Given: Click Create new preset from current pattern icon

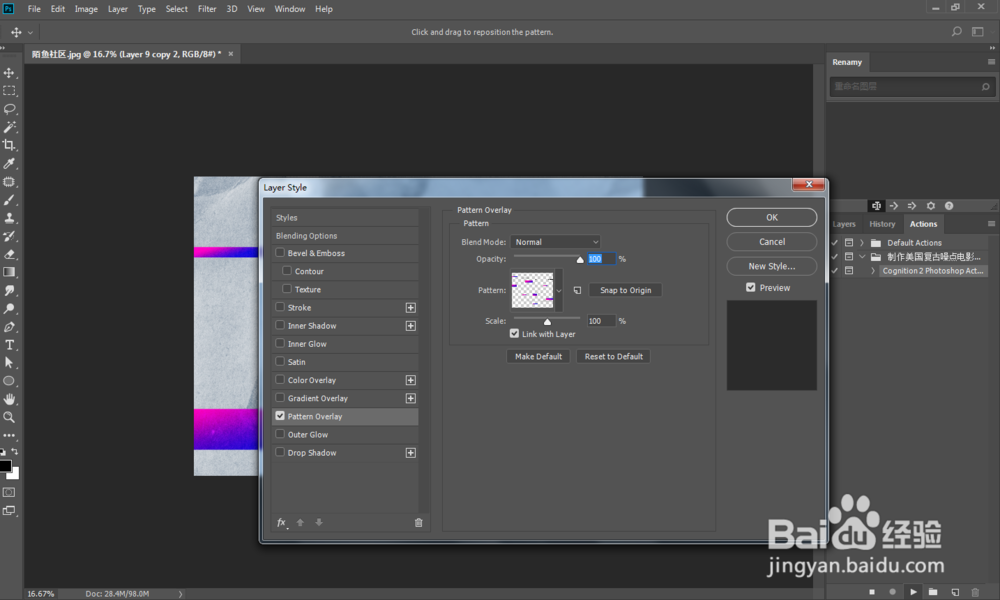Looking at the screenshot, I should point(577,290).
